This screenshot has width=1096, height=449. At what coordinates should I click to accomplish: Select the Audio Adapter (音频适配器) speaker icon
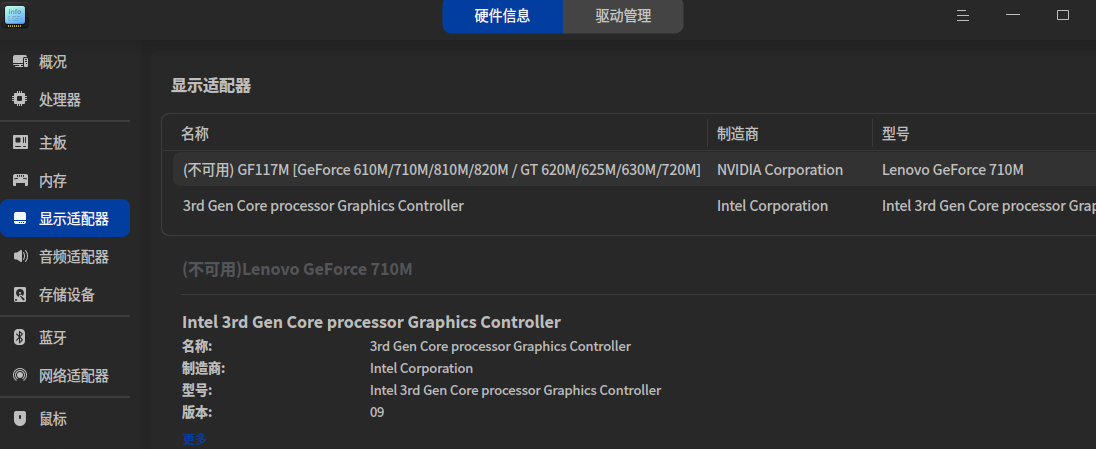point(20,257)
